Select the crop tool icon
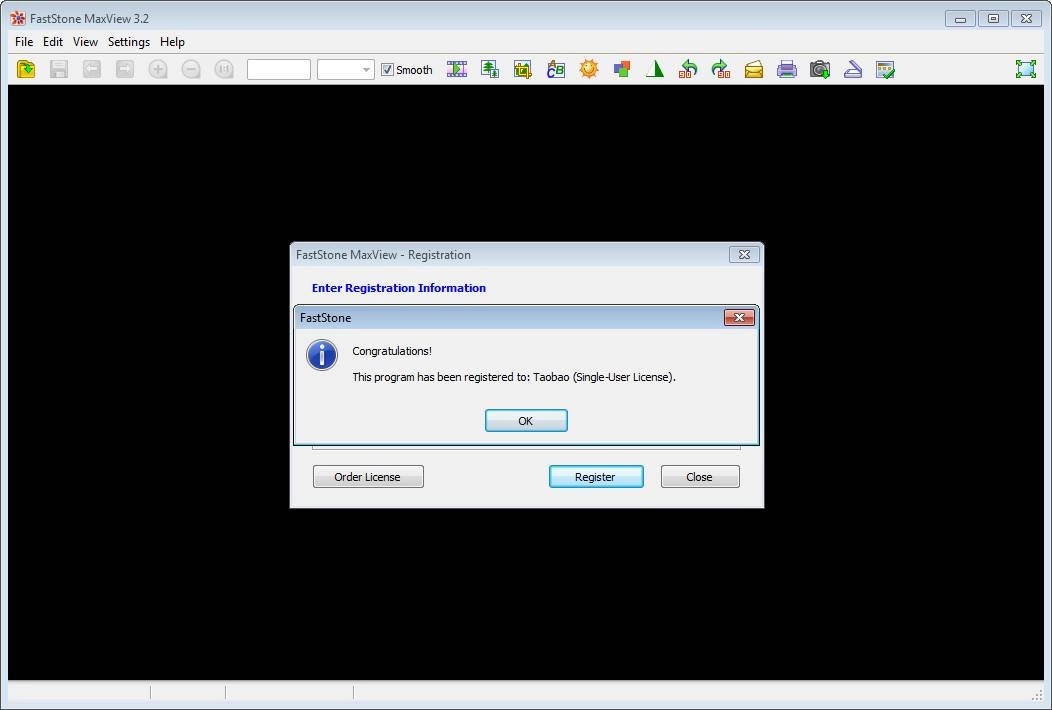1052x710 pixels. coord(523,69)
